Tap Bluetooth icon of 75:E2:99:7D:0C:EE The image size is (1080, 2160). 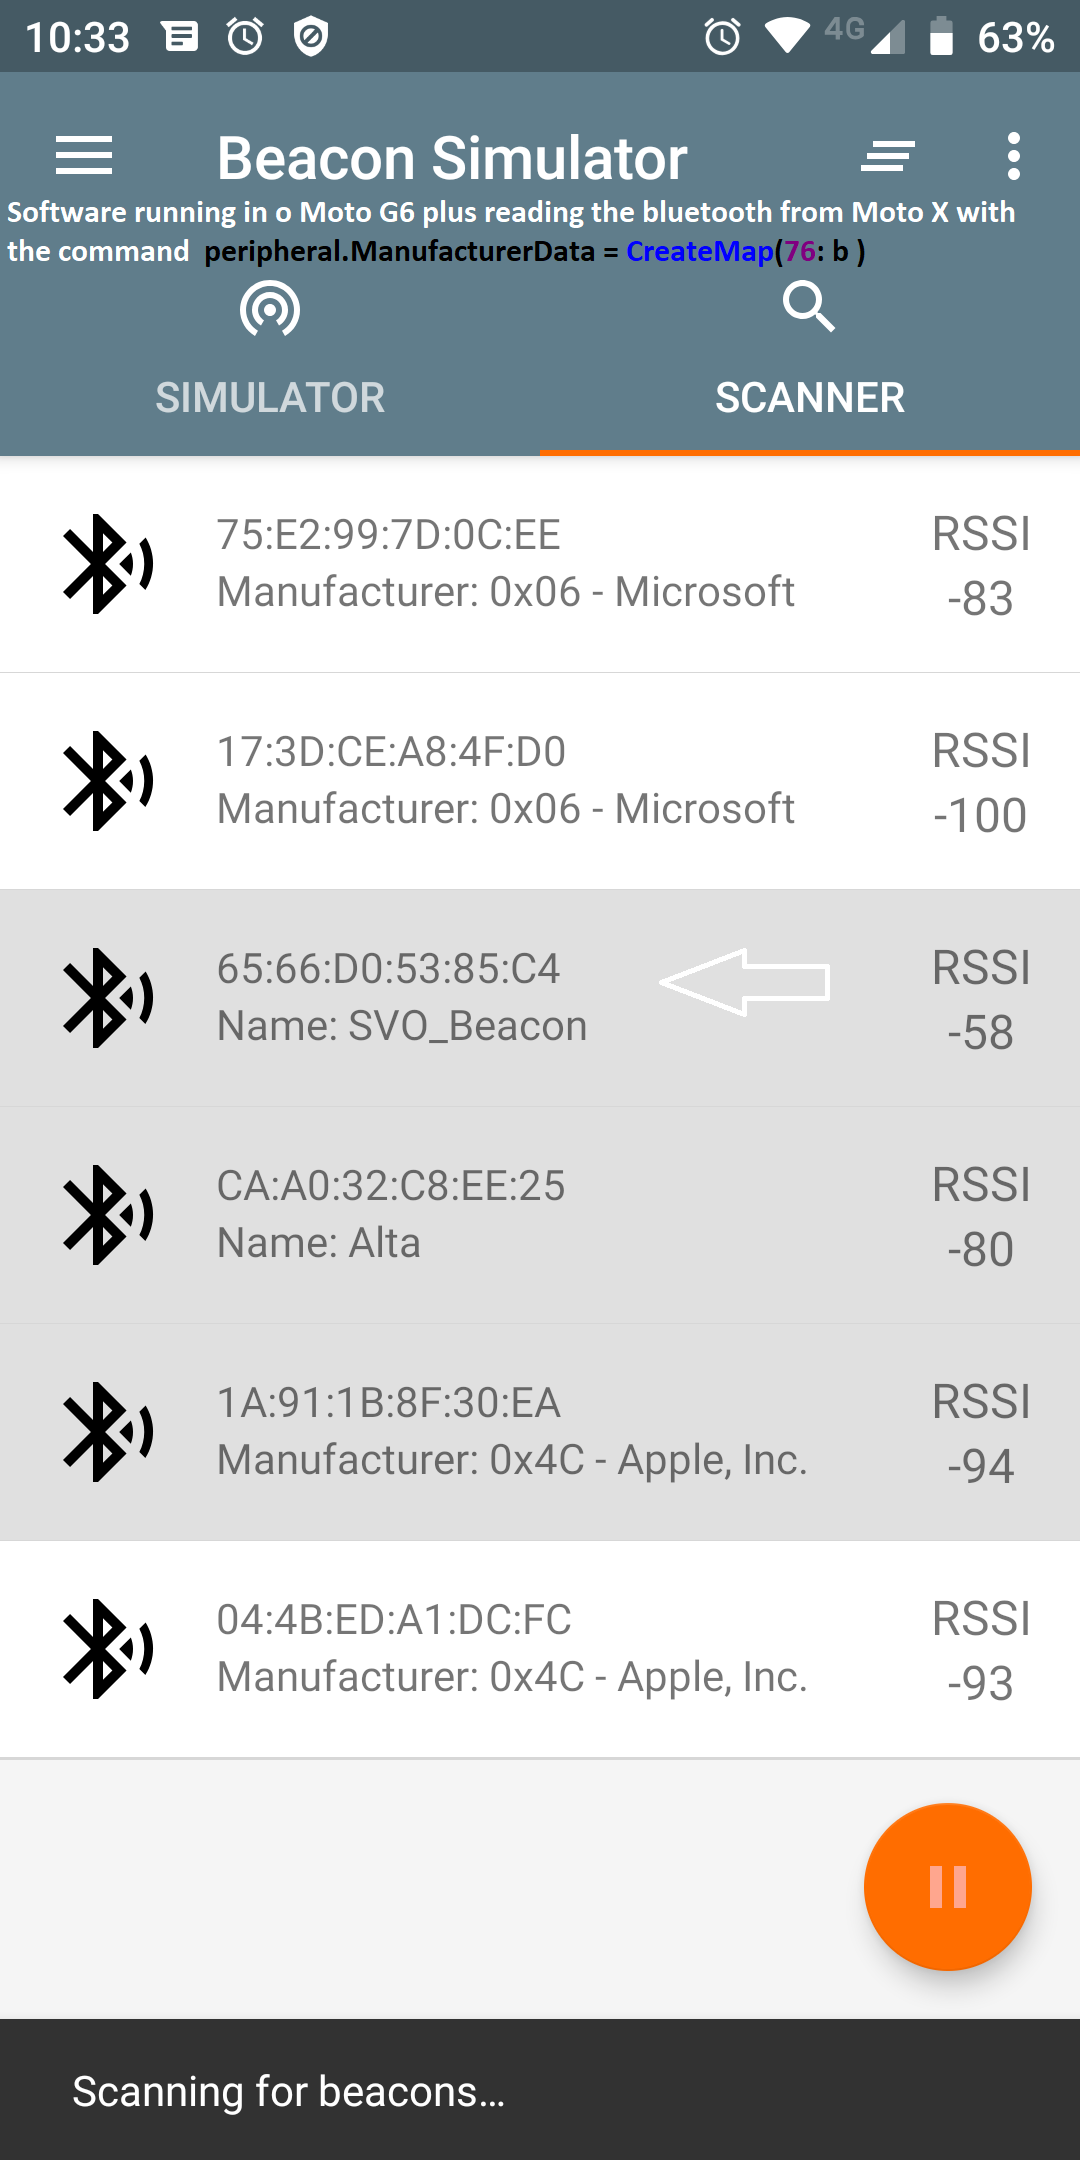click(107, 564)
